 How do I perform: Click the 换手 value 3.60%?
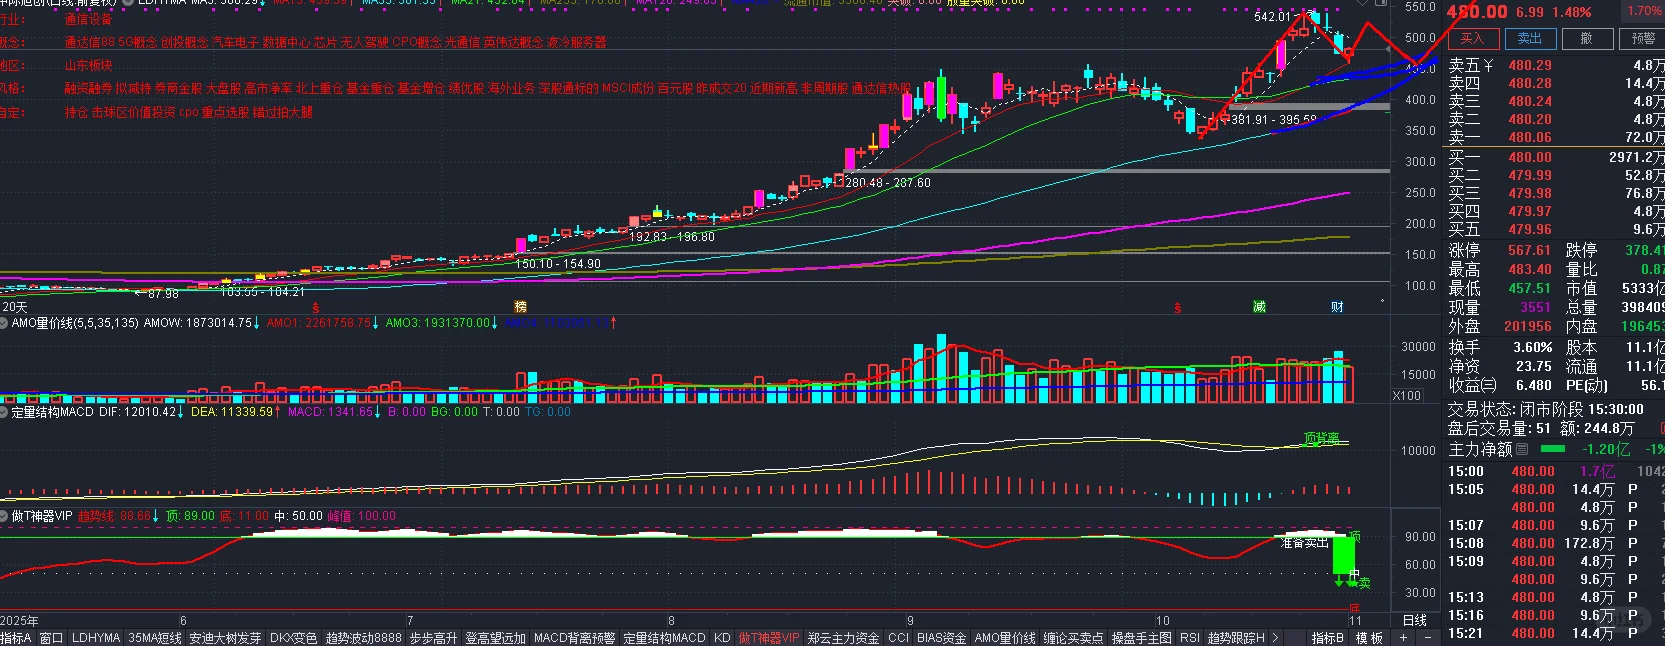pyautogui.click(x=1532, y=347)
